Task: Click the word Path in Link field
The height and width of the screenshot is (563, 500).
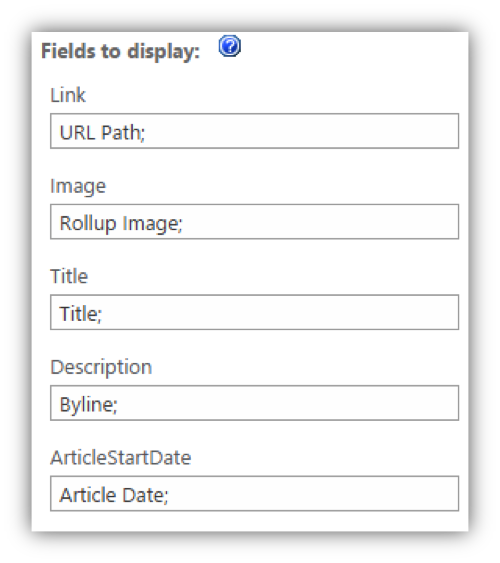Action: coord(121,132)
